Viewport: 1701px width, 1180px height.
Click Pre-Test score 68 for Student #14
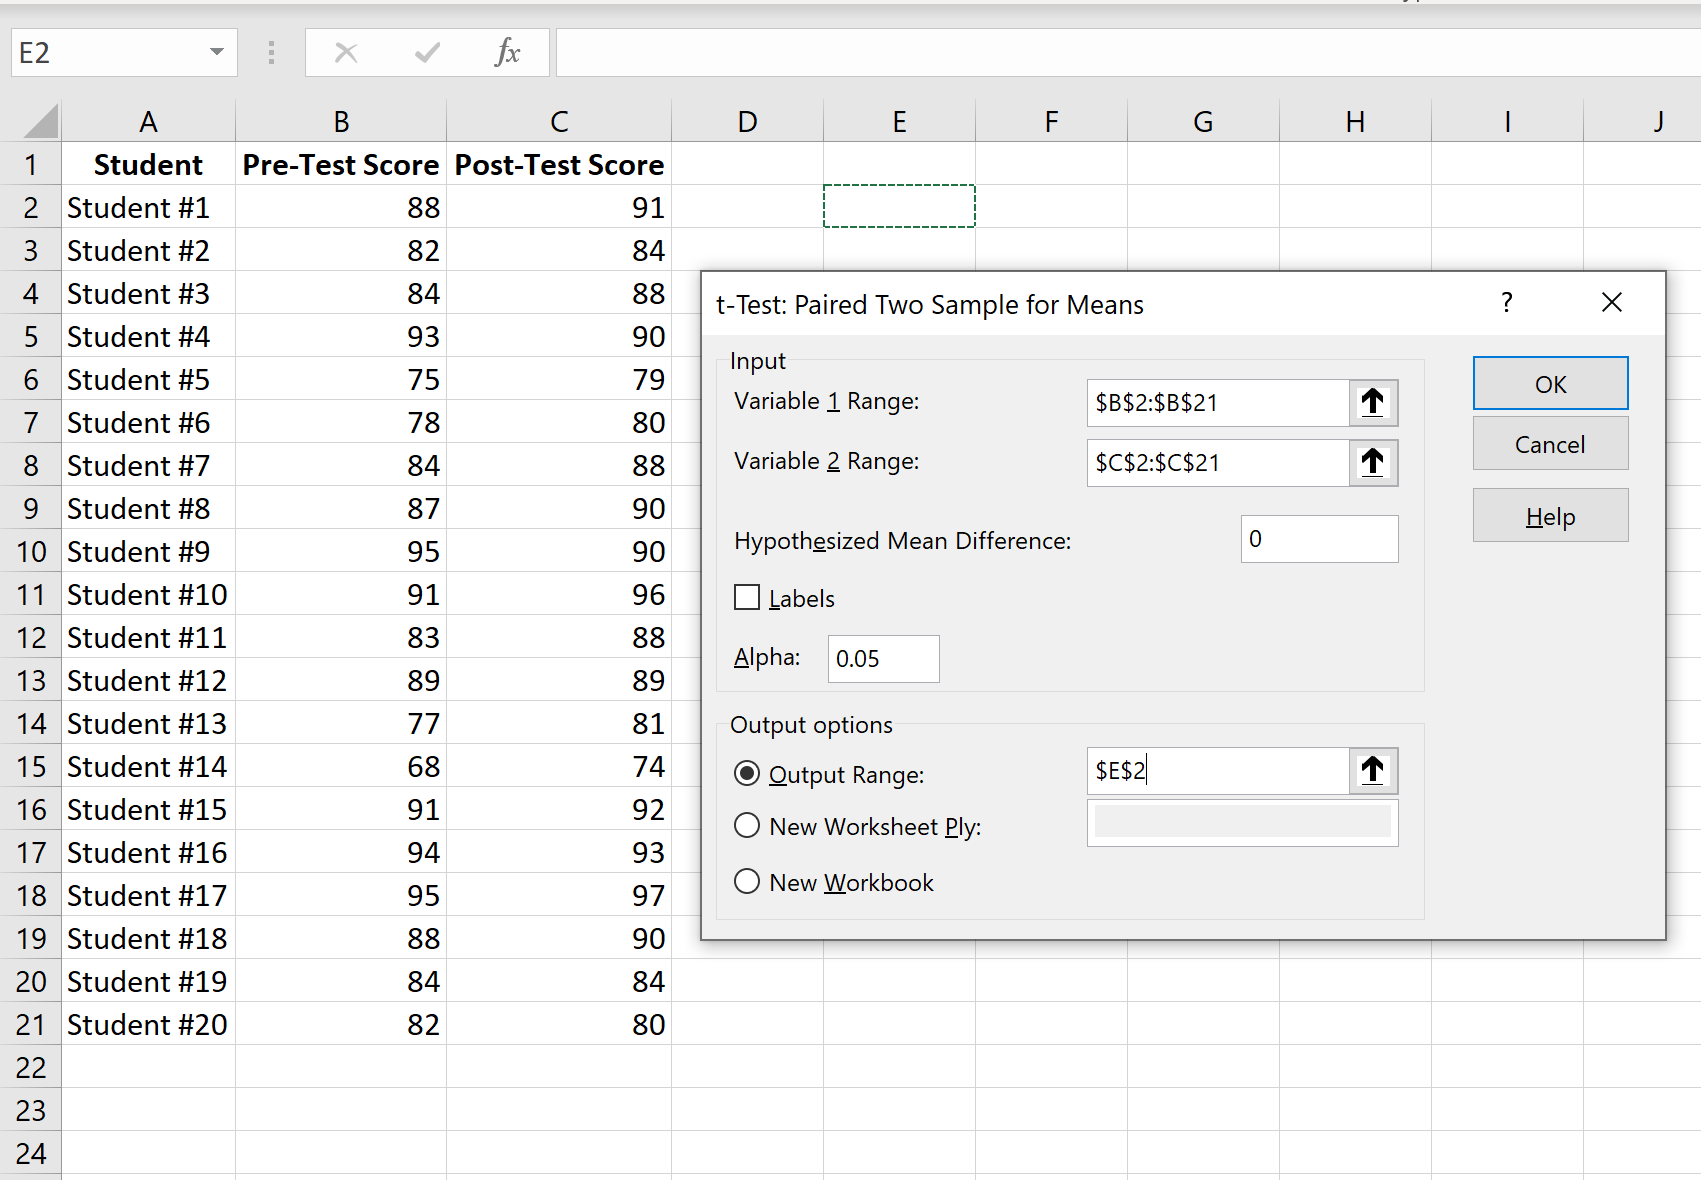(341, 766)
